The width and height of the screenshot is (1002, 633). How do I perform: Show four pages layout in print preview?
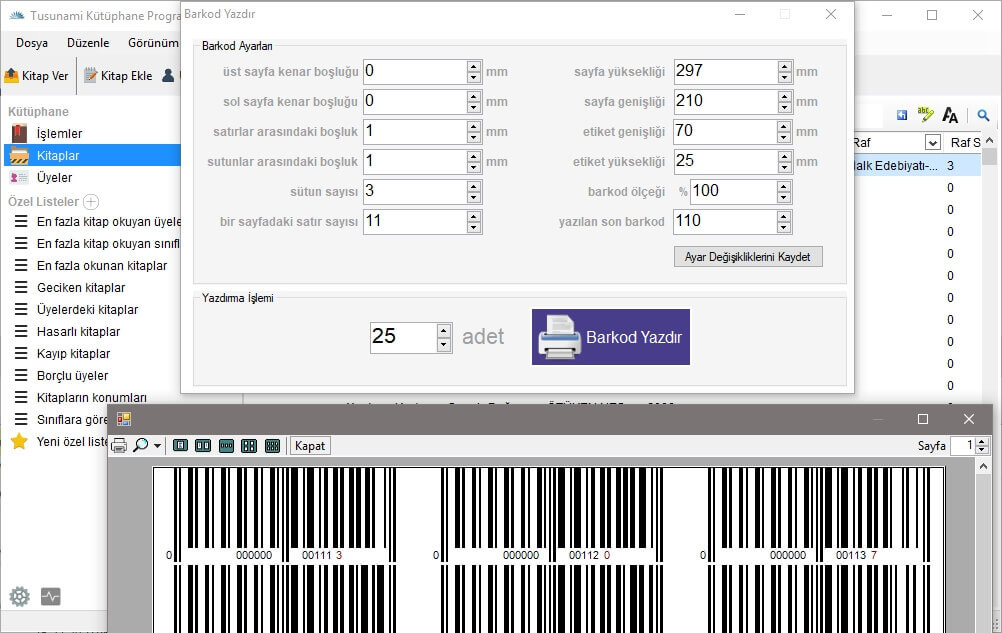pyautogui.click(x=249, y=446)
